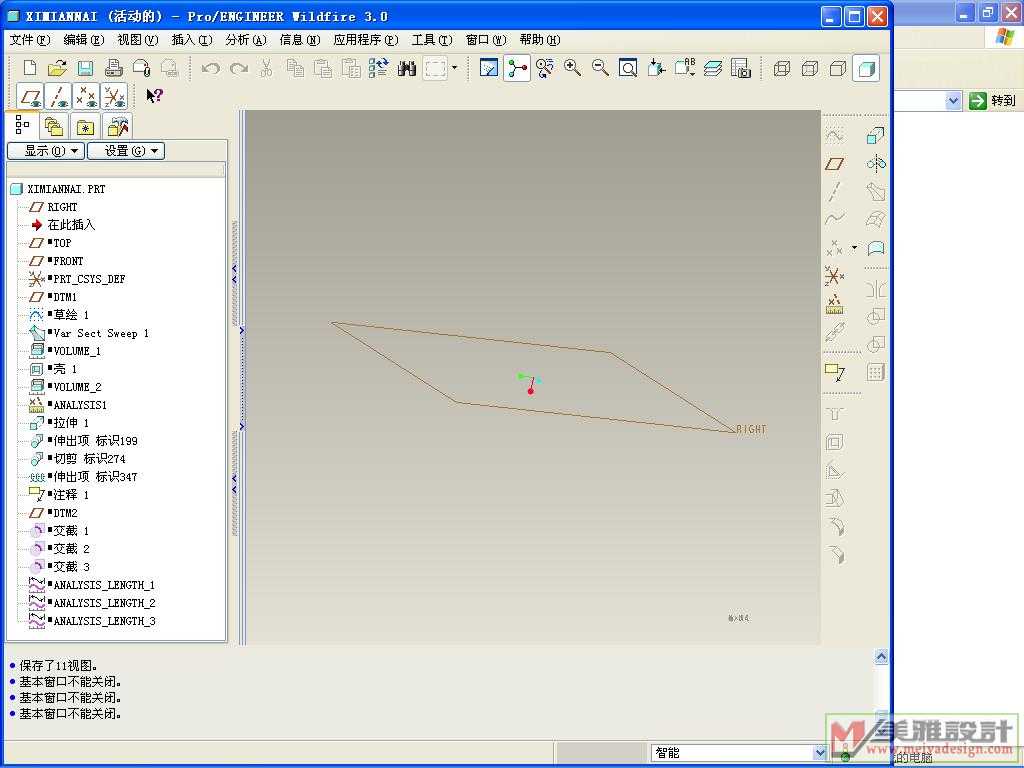Click the datum plane tool in right toolbar
This screenshot has height=768, width=1024.
835,163
